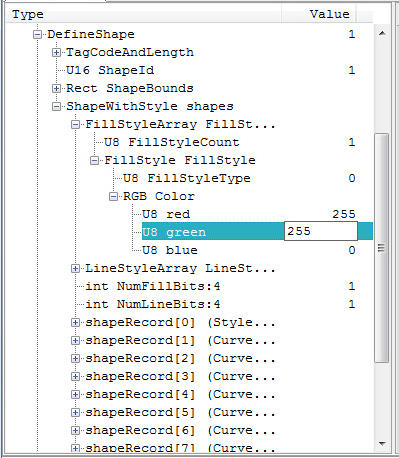Expand the TagCodeAndLength node
The width and height of the screenshot is (399, 458).
tap(56, 52)
